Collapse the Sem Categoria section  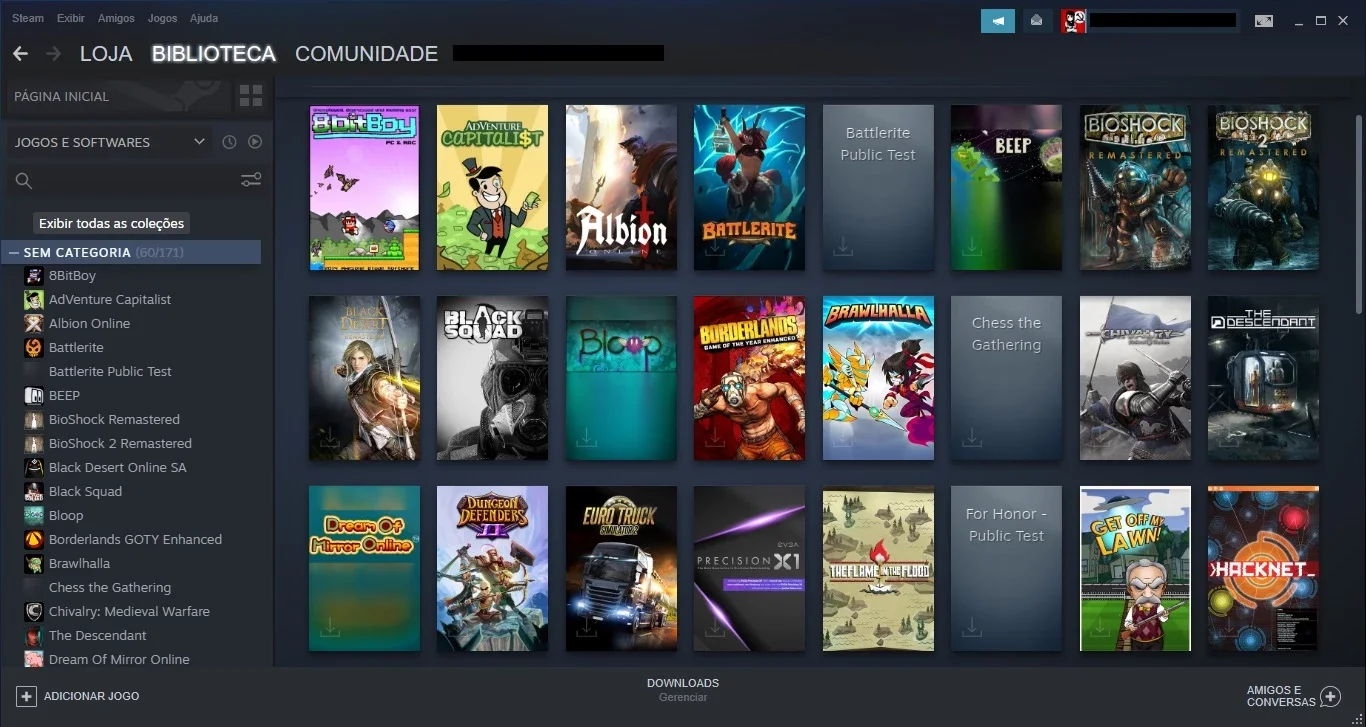coord(14,253)
